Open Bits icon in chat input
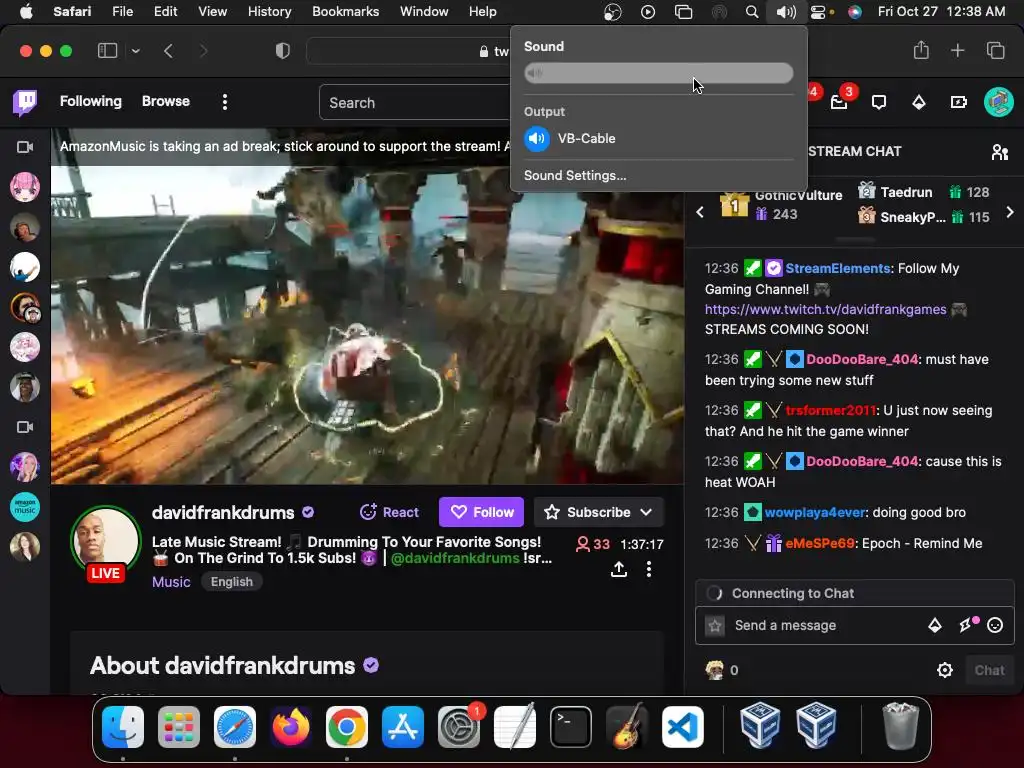 [x=935, y=626]
